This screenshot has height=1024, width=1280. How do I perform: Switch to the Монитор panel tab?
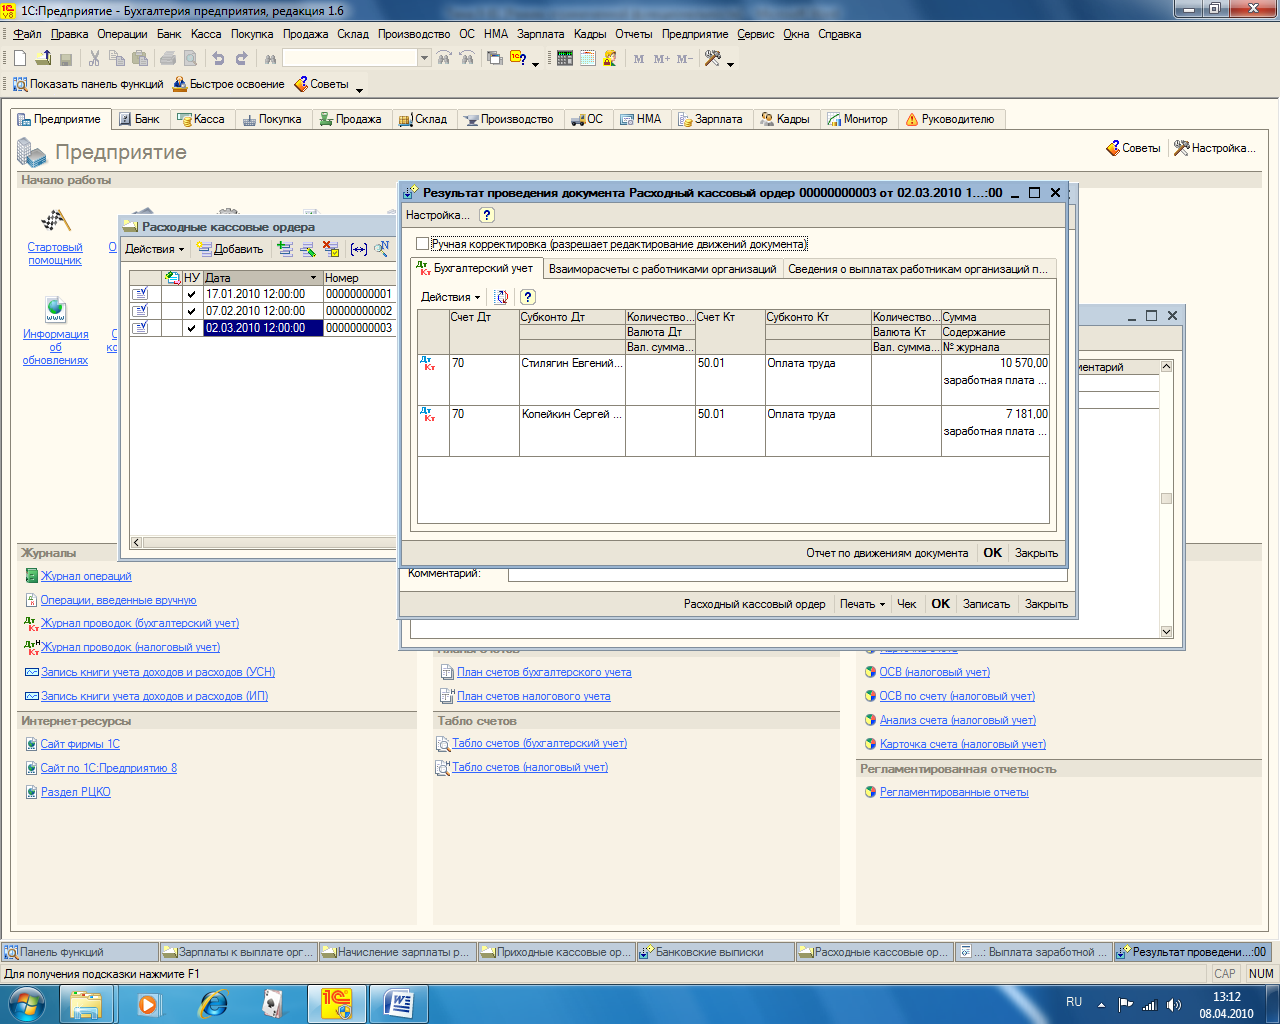857,119
